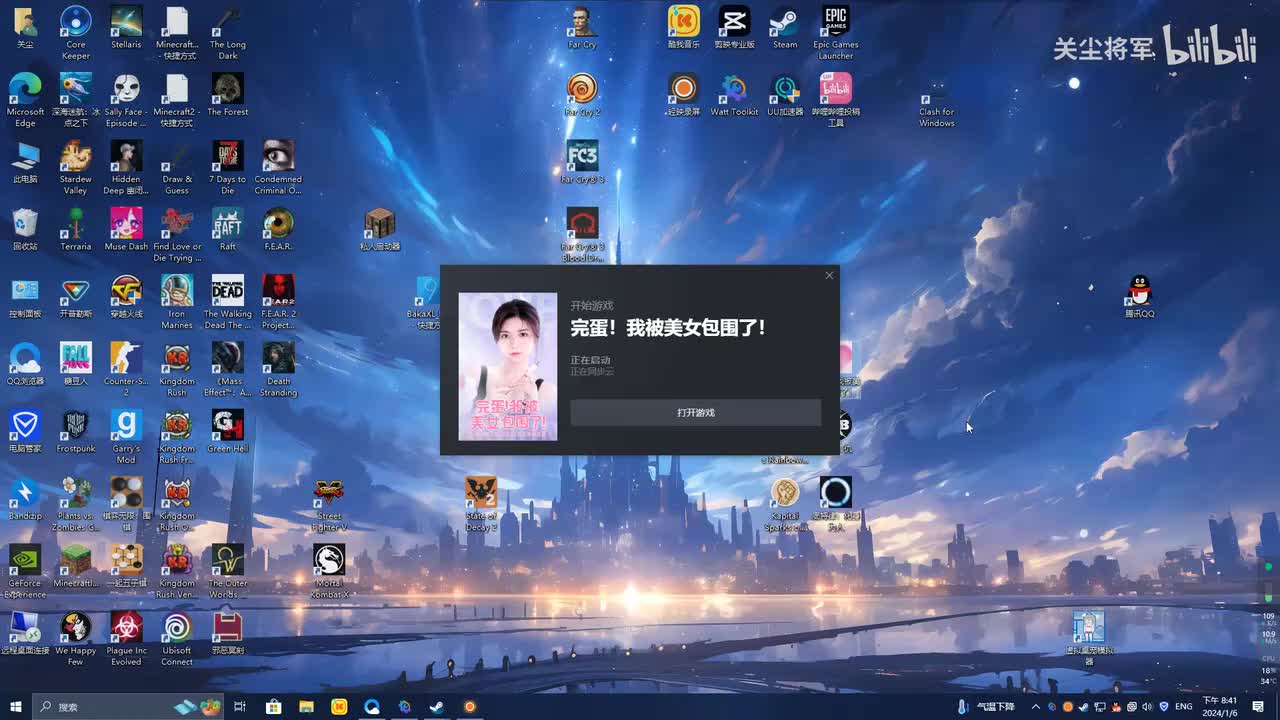Viewport: 1280px width, 720px height.
Task: Select Far Cry 3 Blood Dragon icon
Action: tap(582, 235)
